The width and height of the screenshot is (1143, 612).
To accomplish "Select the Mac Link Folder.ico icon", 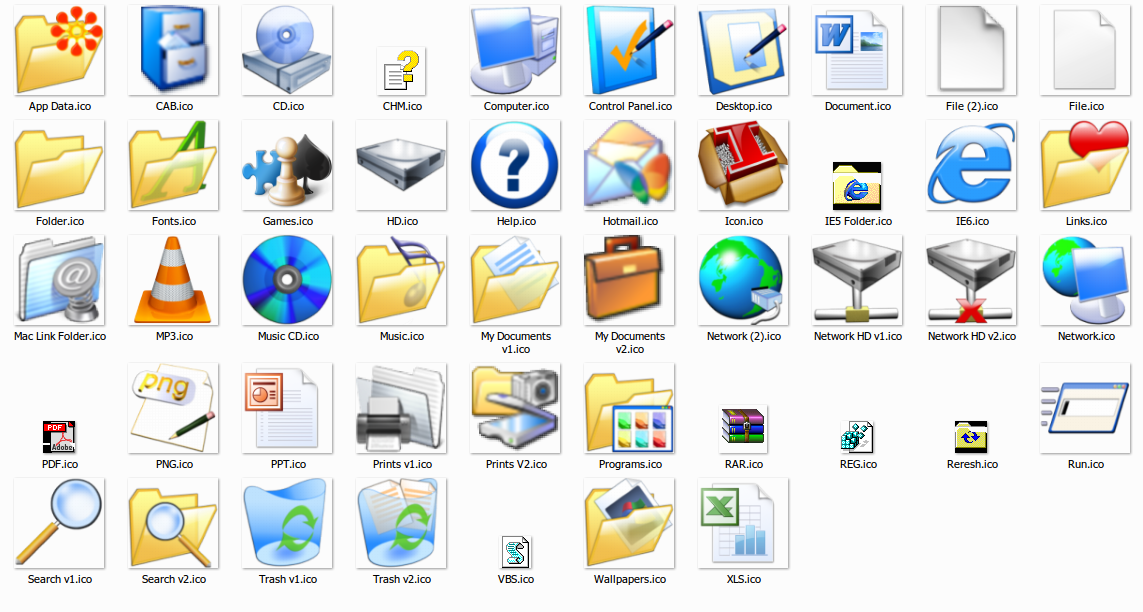I will pos(59,280).
